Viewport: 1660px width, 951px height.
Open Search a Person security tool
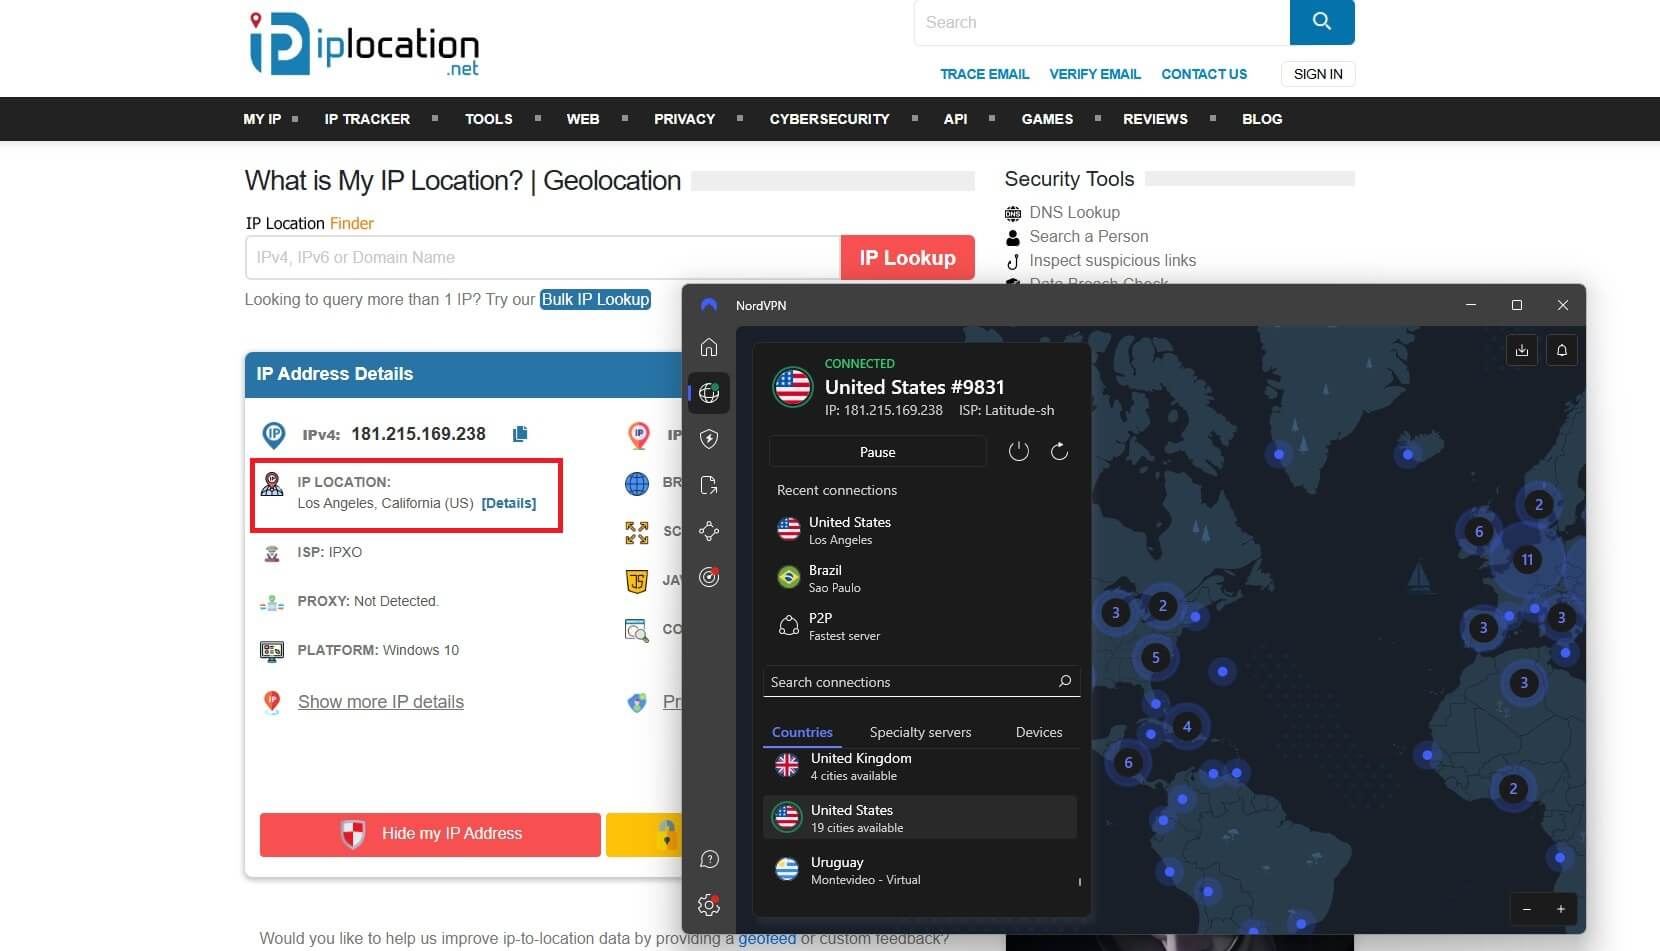[x=1089, y=237]
